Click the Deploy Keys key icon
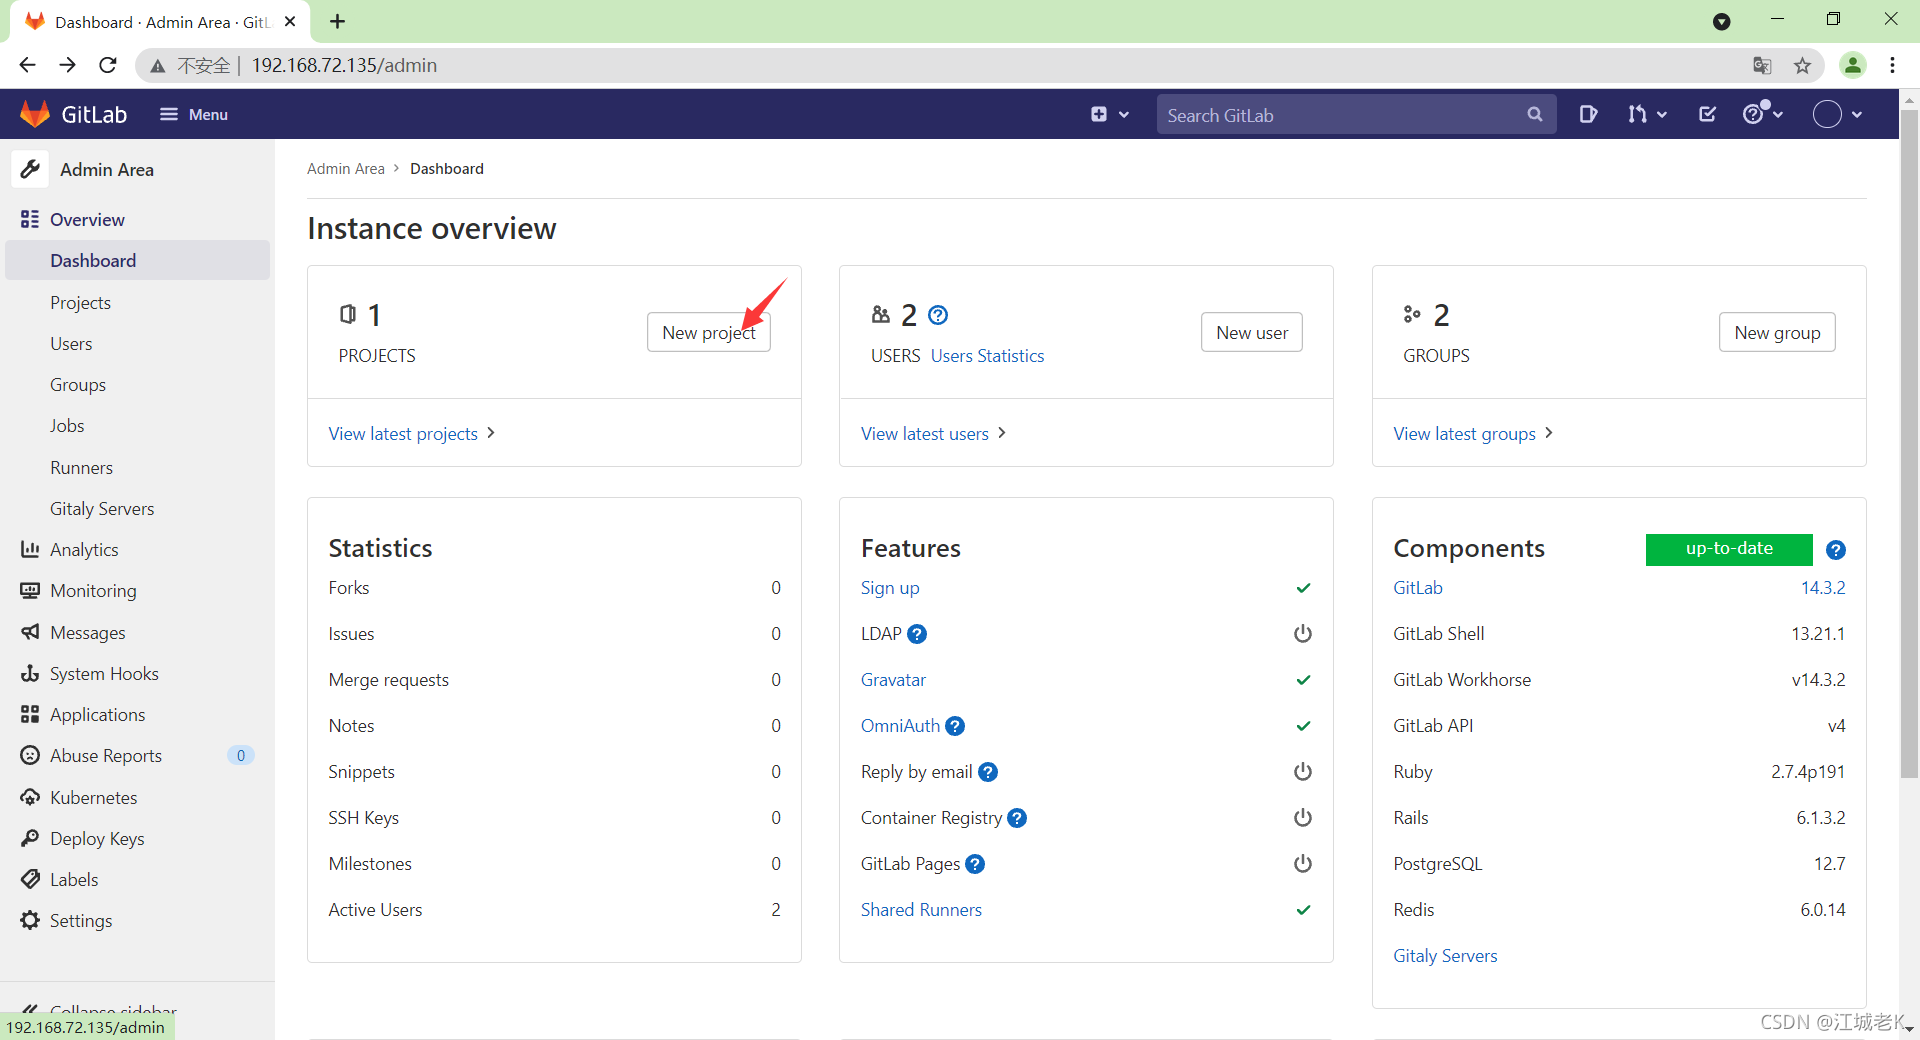Viewport: 1920px width, 1040px height. (x=30, y=838)
